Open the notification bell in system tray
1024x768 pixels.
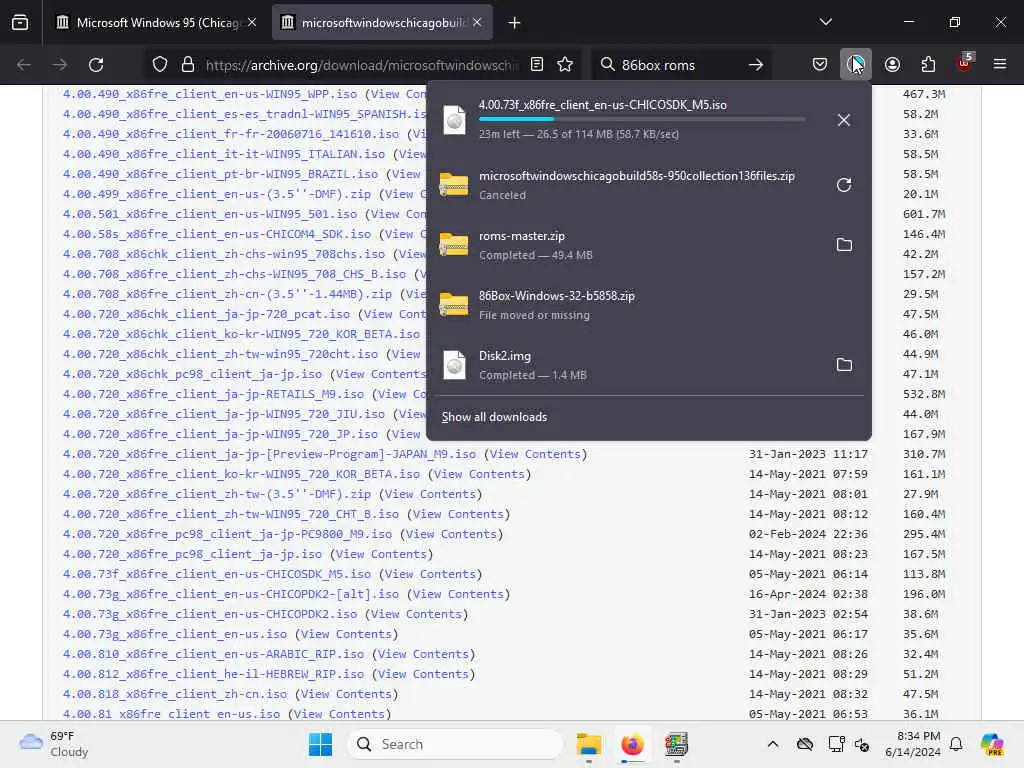(x=956, y=744)
